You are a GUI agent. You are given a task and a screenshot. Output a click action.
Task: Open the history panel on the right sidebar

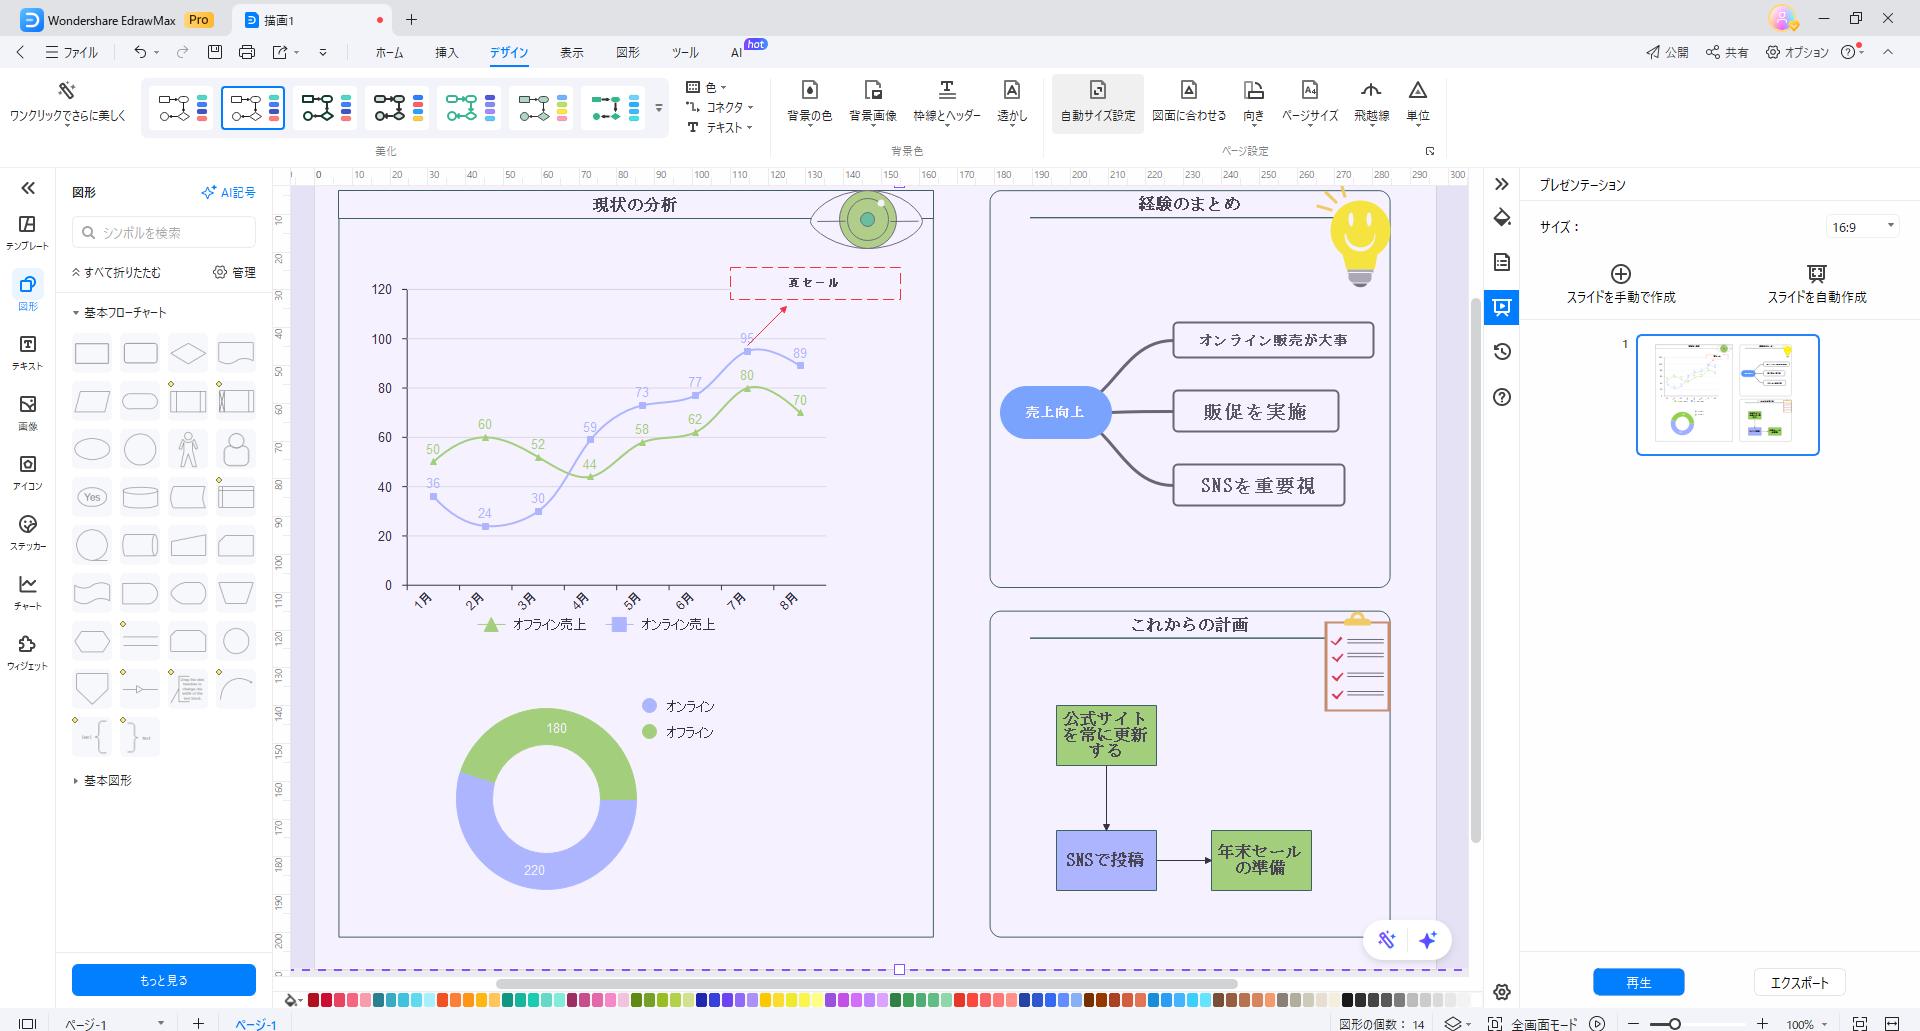pyautogui.click(x=1501, y=352)
